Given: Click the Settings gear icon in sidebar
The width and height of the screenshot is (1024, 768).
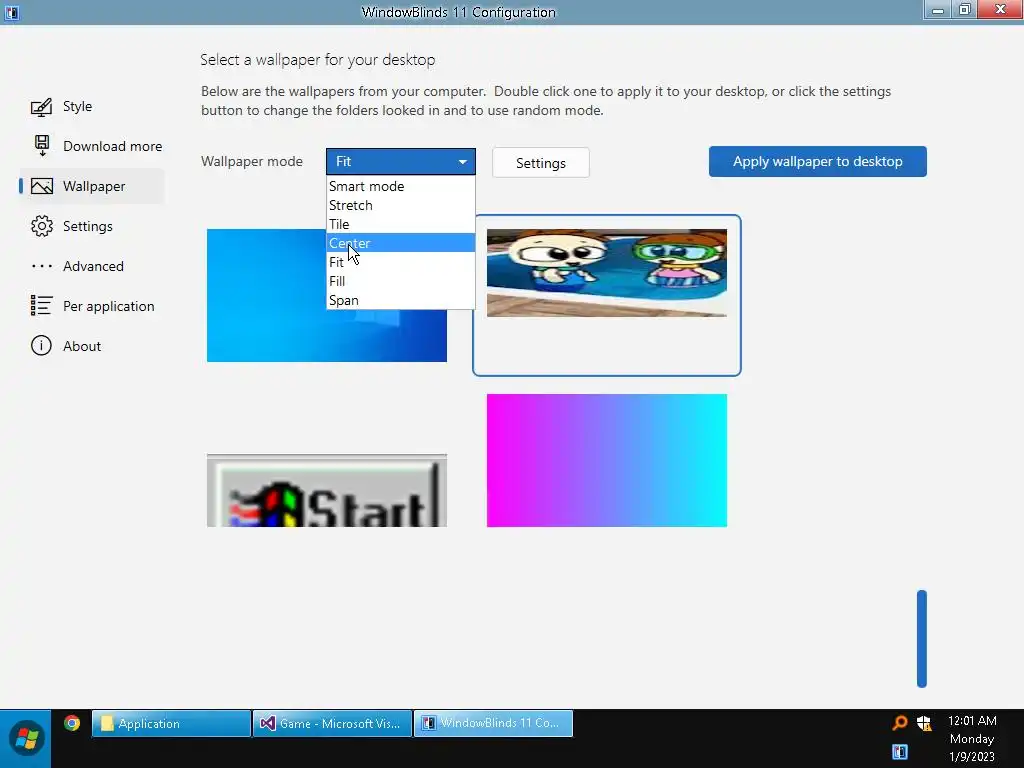Looking at the screenshot, I should 42,226.
